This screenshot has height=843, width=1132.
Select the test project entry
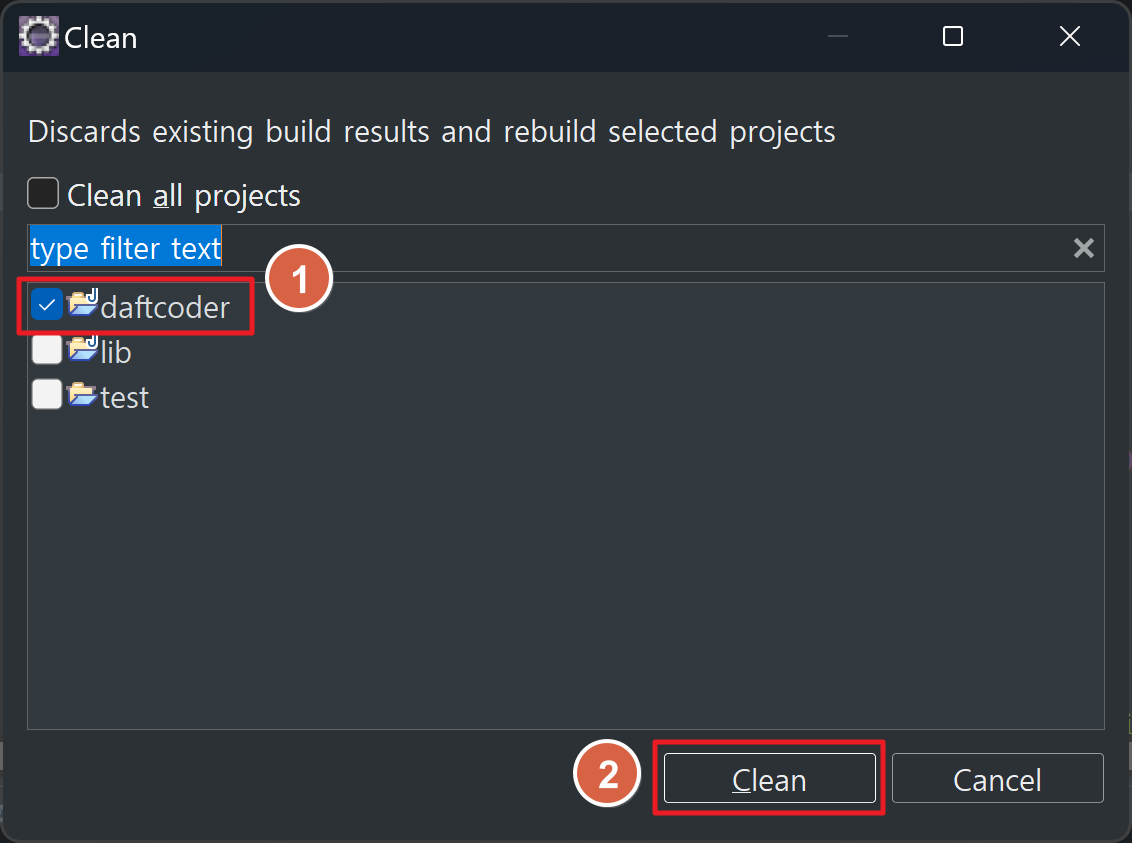pyautogui.click(x=124, y=396)
